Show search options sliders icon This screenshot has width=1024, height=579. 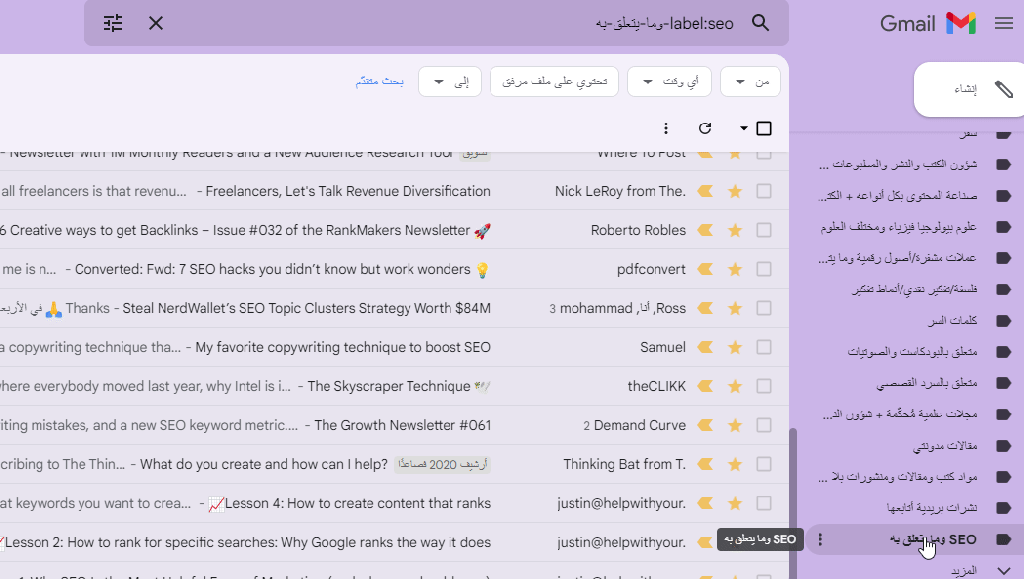click(x=113, y=23)
